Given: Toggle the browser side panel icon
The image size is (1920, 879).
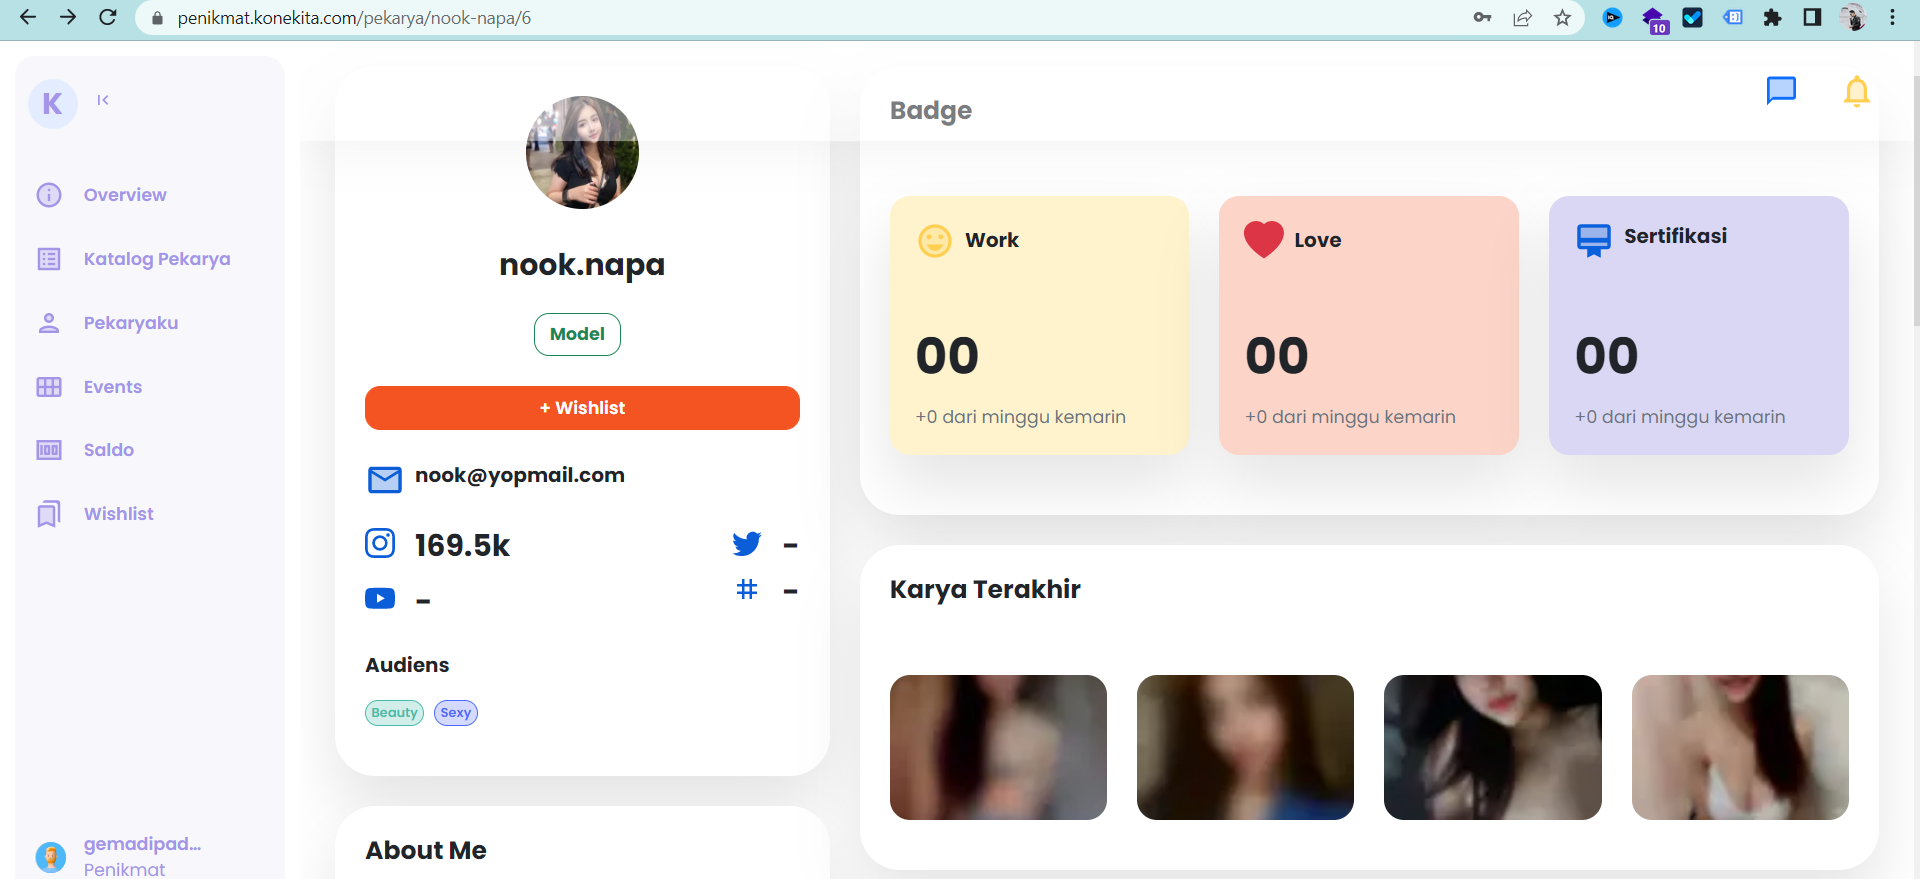Looking at the screenshot, I should [x=1812, y=17].
